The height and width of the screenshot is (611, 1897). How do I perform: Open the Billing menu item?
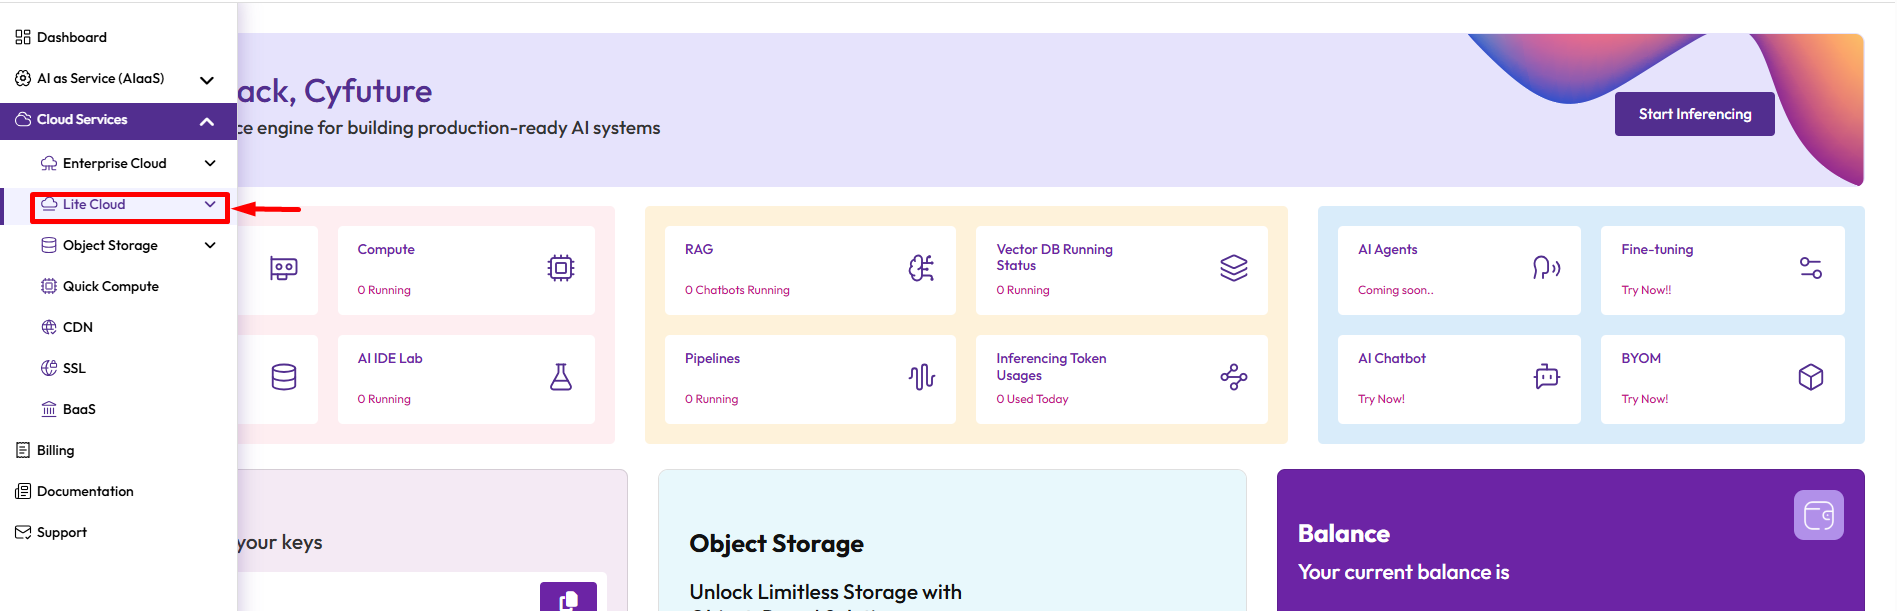pos(55,450)
